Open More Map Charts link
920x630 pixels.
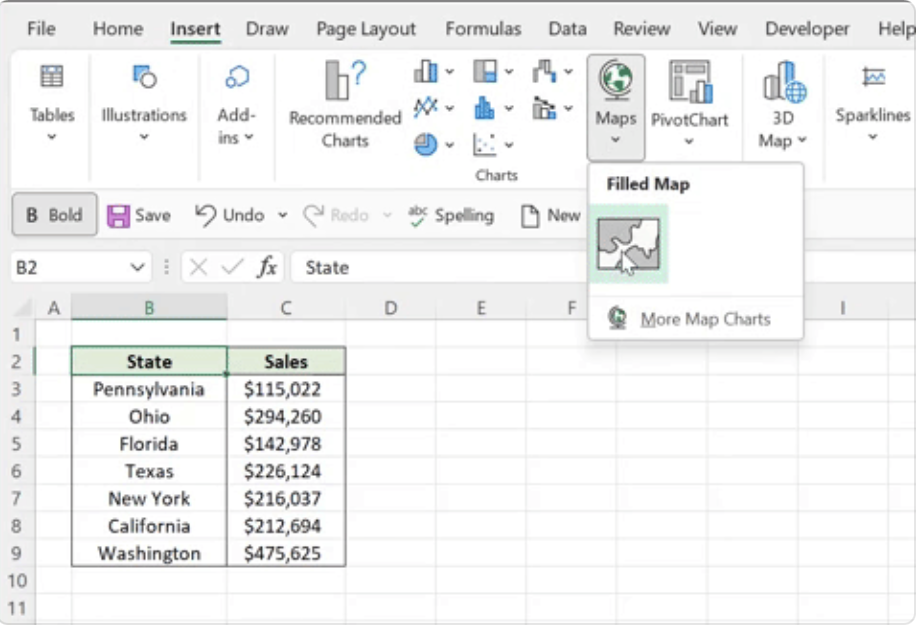click(705, 319)
